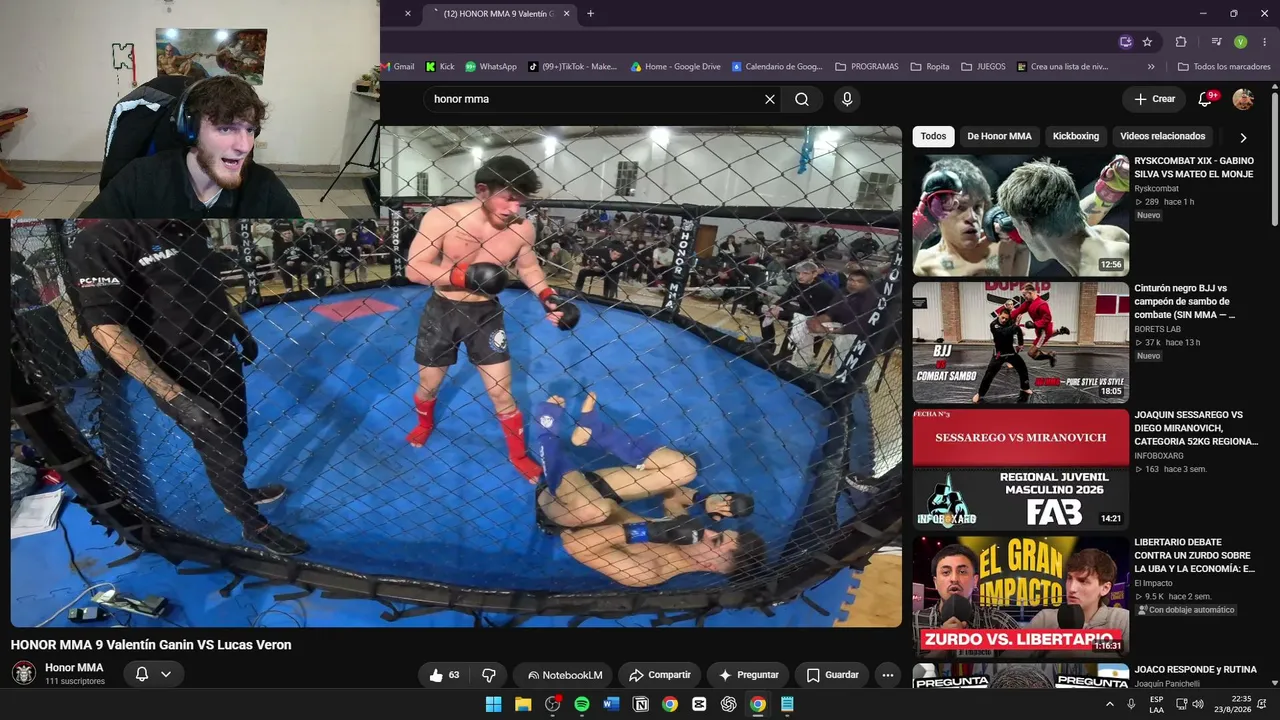The height and width of the screenshot is (720, 1280).
Task: Click the Compartir share button
Action: 660,675
